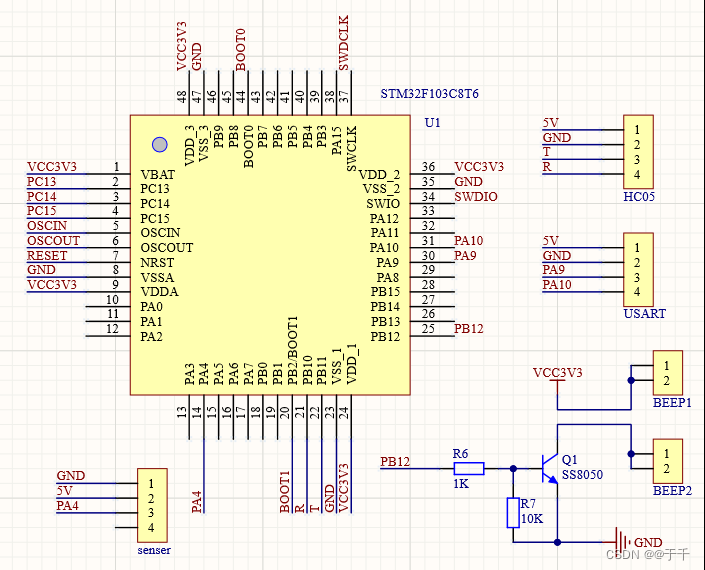Click the VCC3V3 power bar near BEEP1
The height and width of the screenshot is (570, 705).
click(558, 381)
